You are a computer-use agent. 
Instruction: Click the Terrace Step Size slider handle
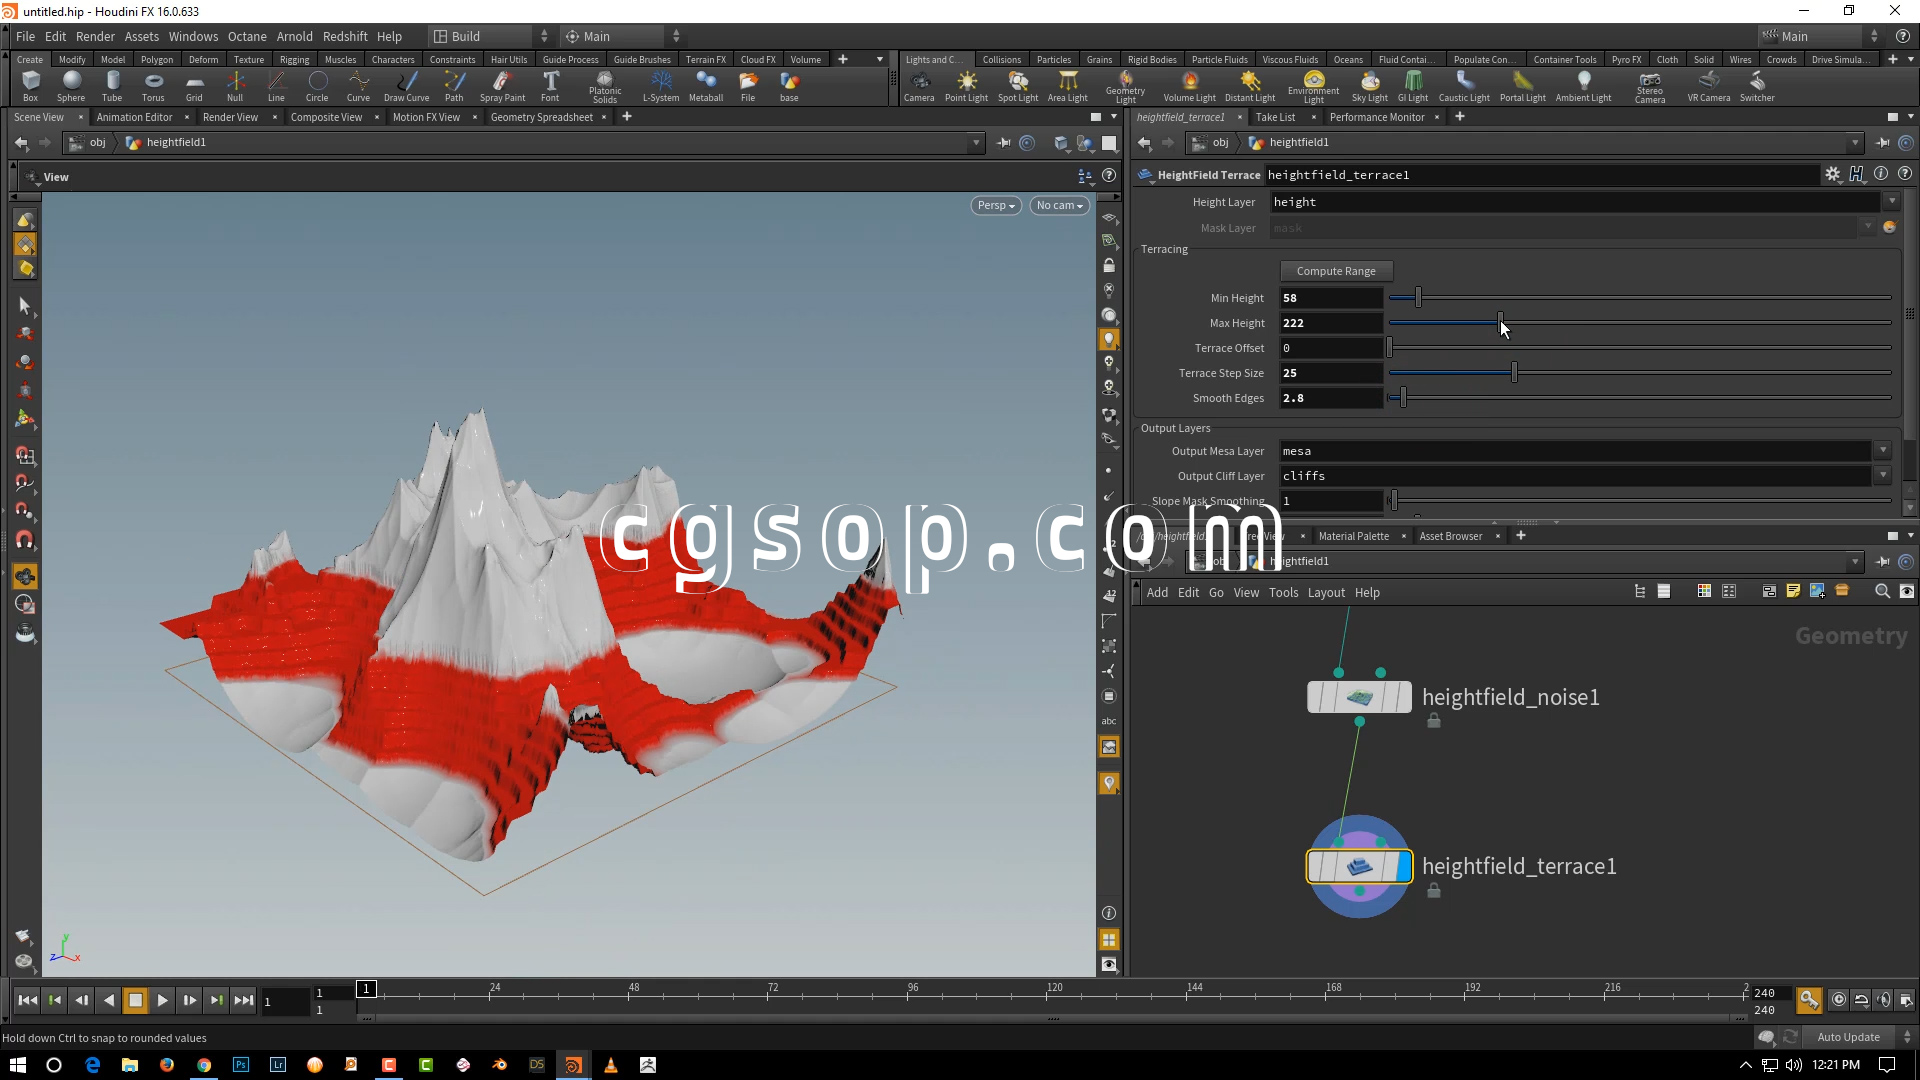click(1514, 373)
